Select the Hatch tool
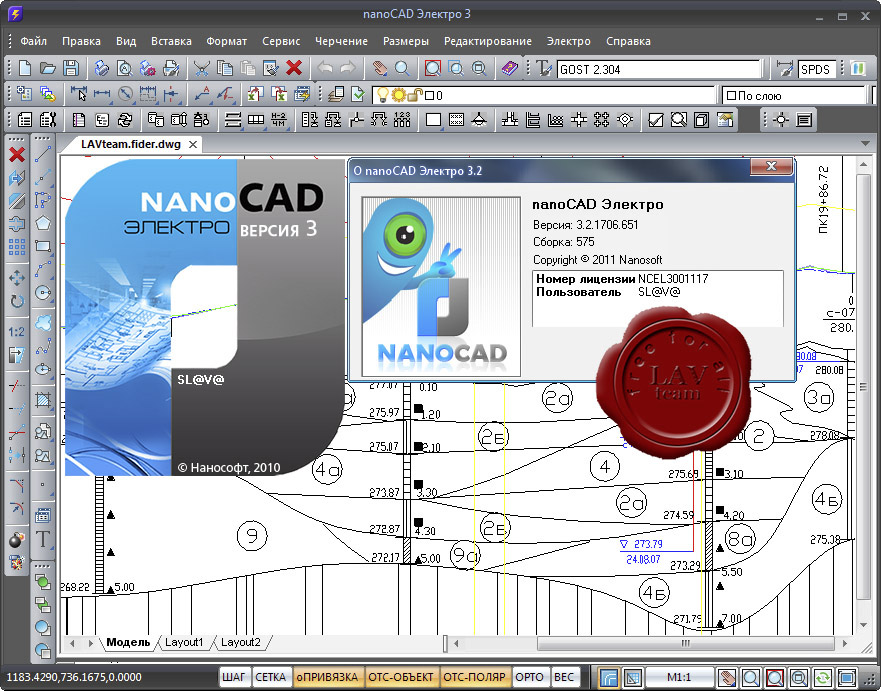The height and width of the screenshot is (691, 881). pyautogui.click(x=43, y=400)
